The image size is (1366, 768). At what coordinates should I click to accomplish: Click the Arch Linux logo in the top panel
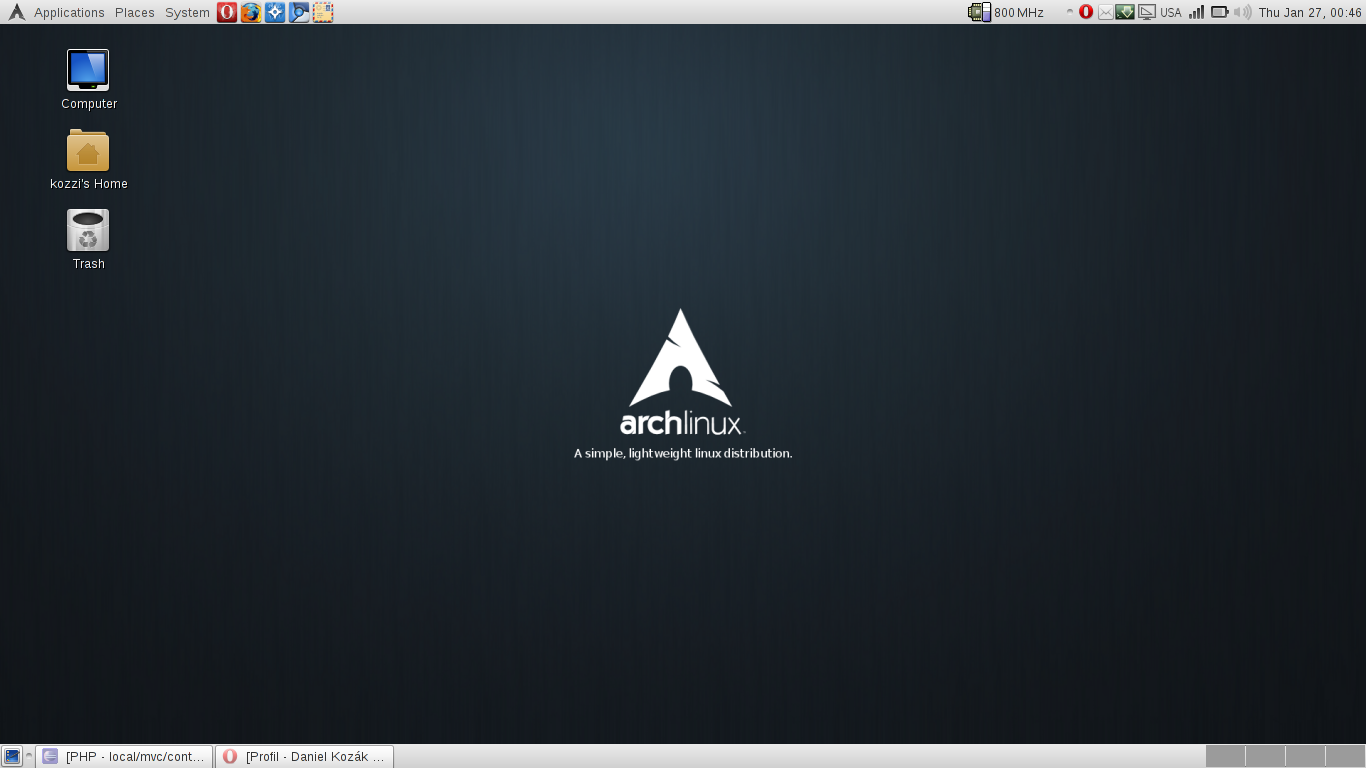(x=16, y=12)
